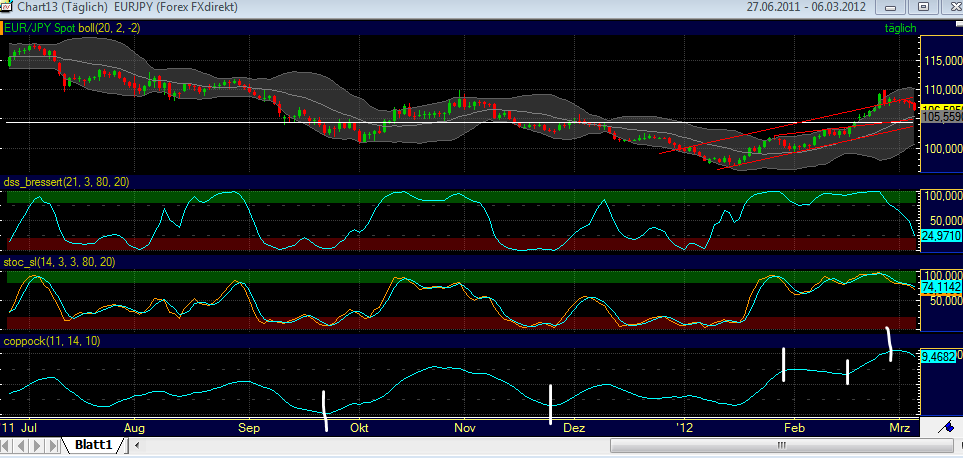
Task: Click the täglich timeframe label
Action: pyautogui.click(x=901, y=29)
